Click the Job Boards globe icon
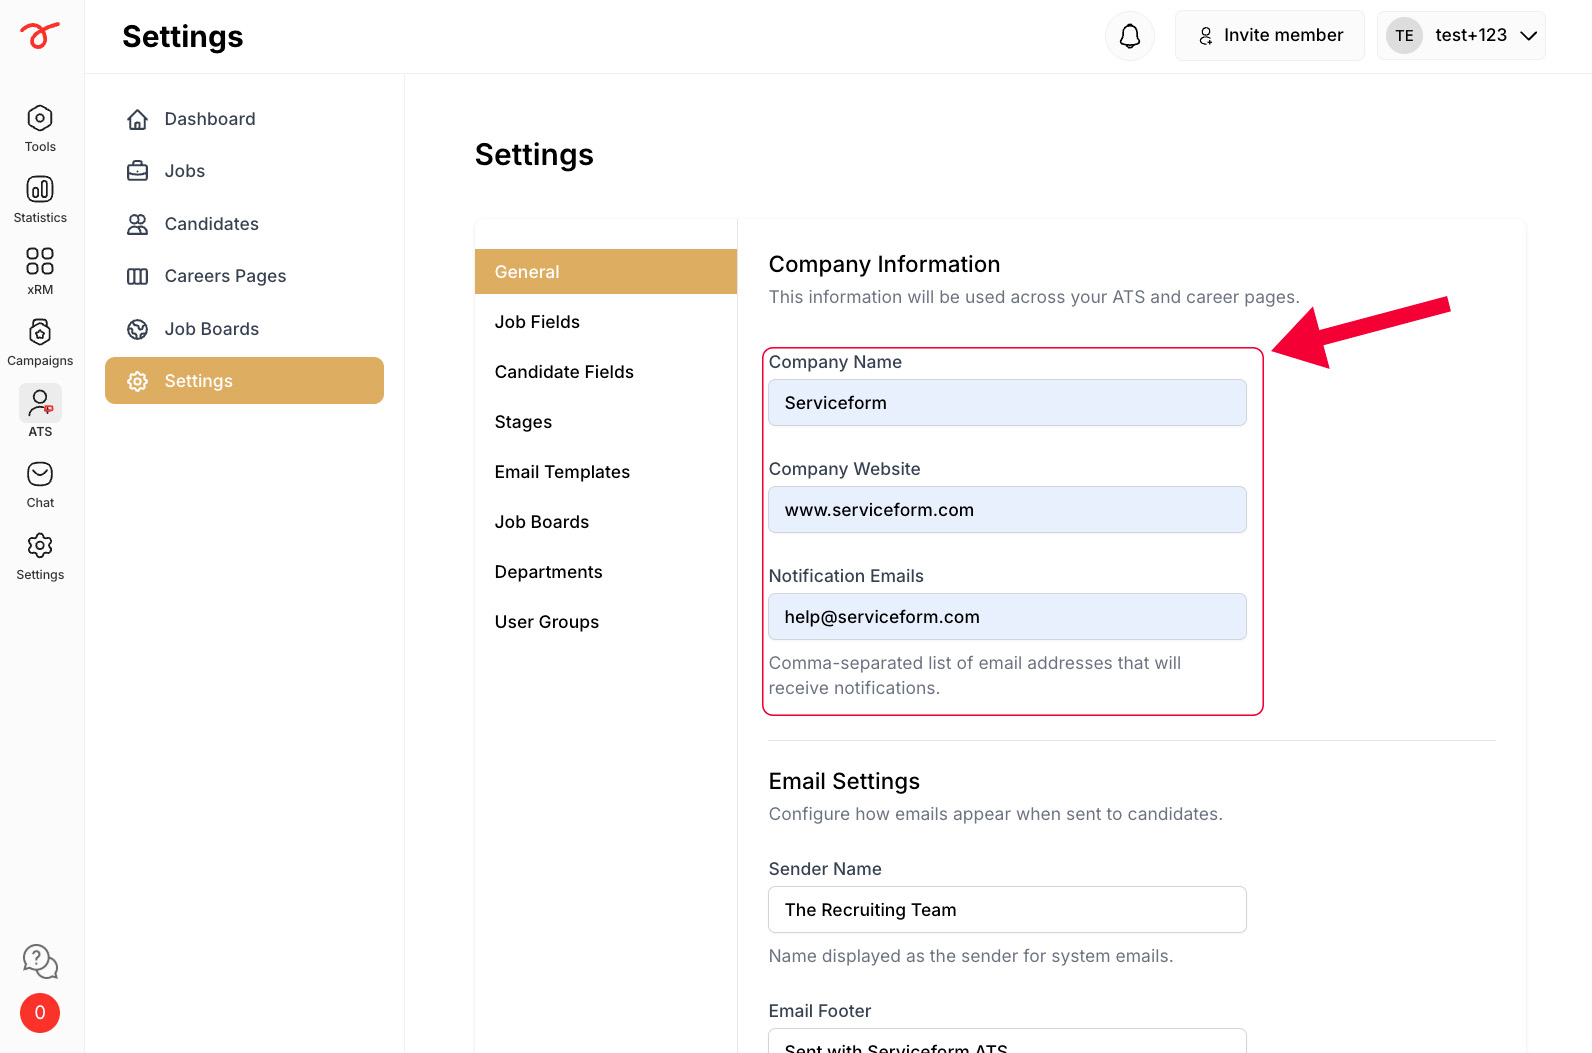The width and height of the screenshot is (1592, 1053). (138, 329)
